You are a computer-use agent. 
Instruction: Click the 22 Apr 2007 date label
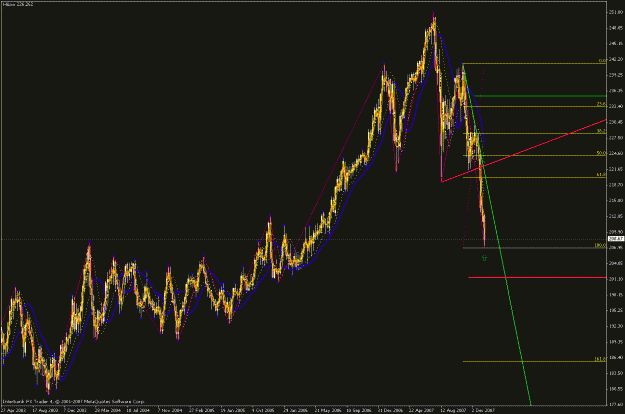(421, 410)
